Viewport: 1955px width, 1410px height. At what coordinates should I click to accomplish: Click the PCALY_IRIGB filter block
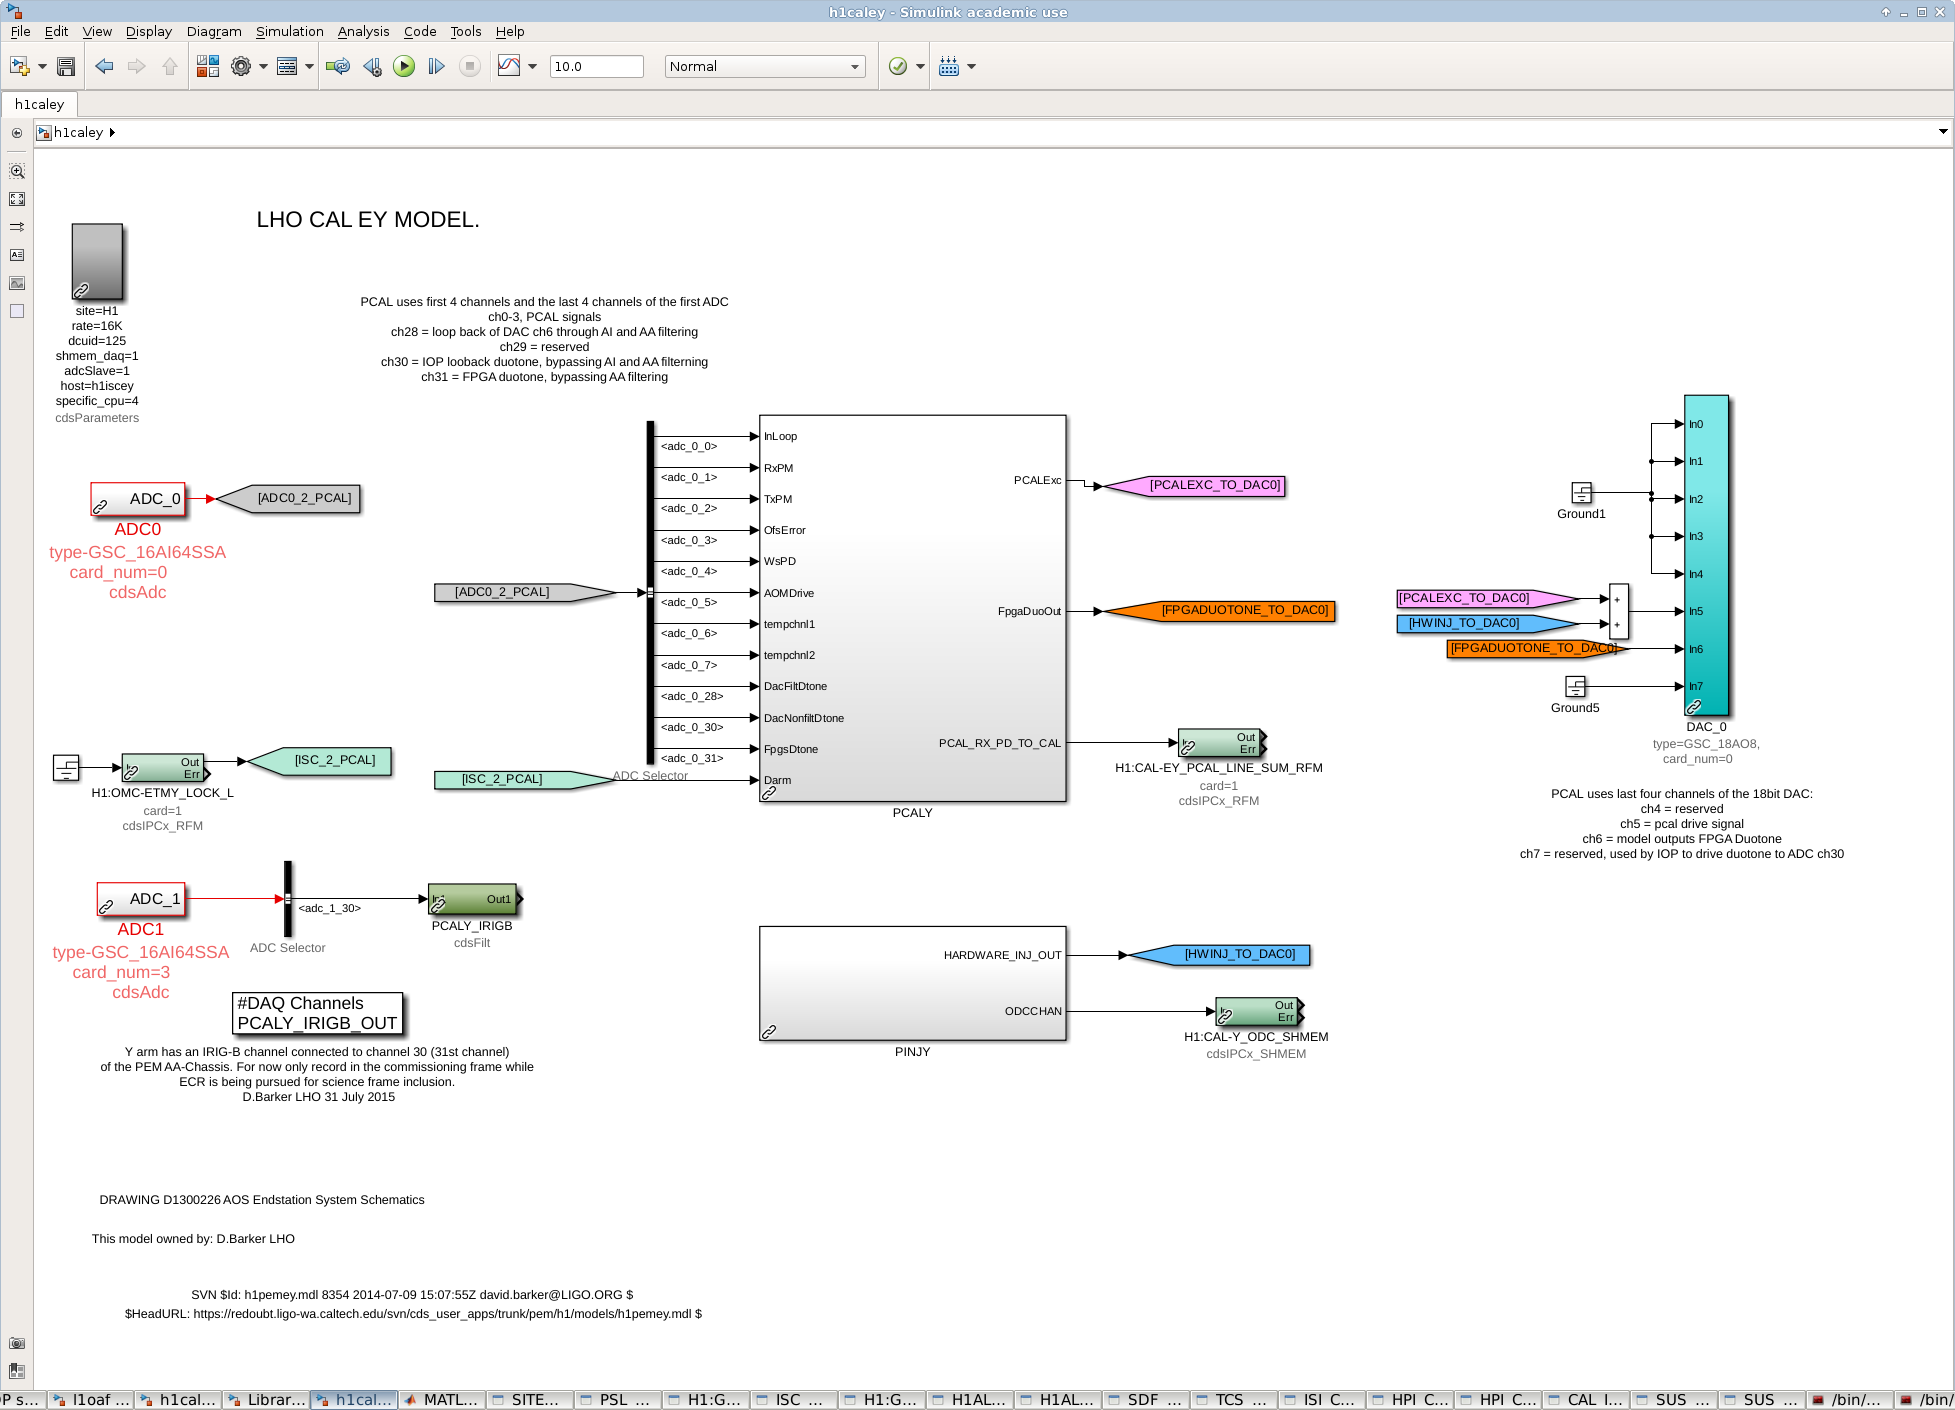coord(472,899)
